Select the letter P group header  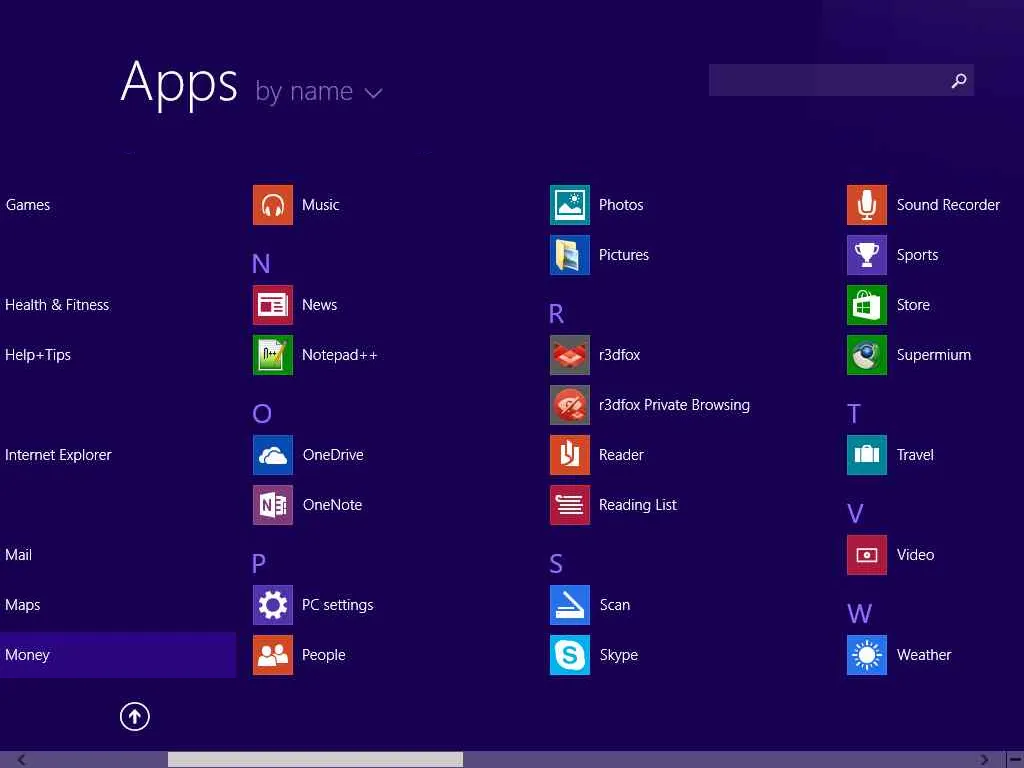[x=259, y=563]
